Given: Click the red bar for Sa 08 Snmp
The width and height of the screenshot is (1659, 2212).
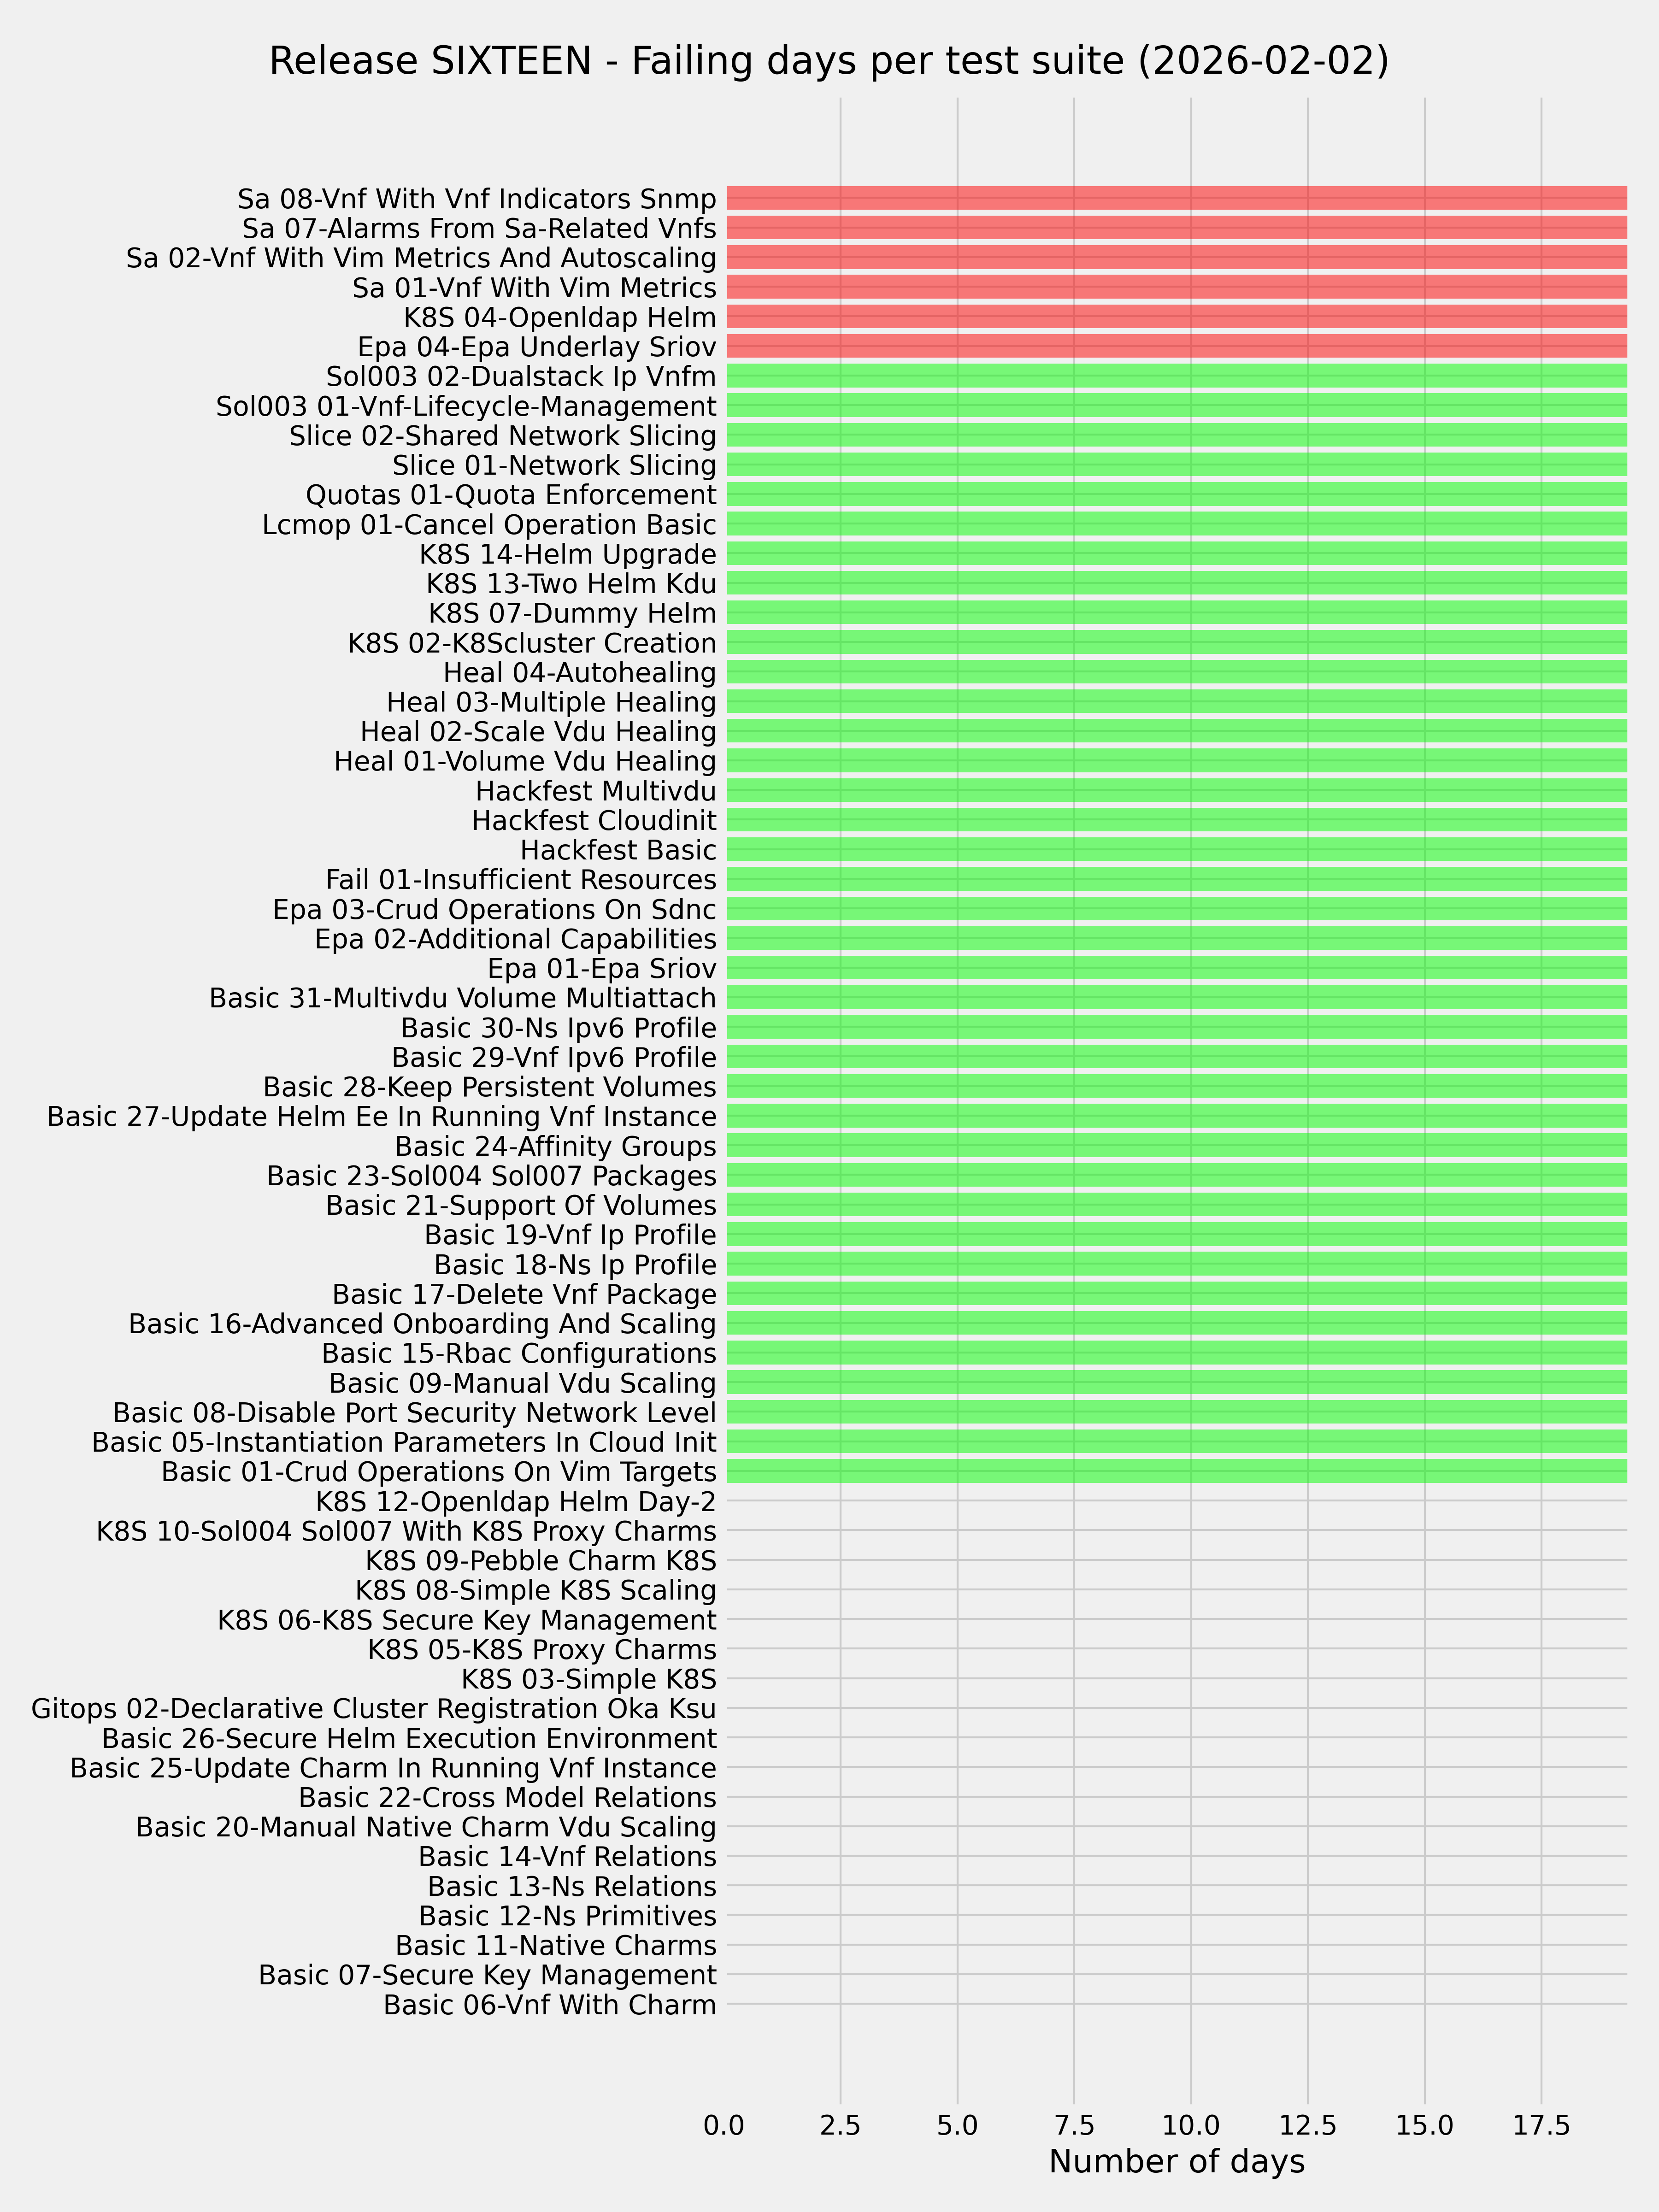Looking at the screenshot, I should pos(1176,198).
